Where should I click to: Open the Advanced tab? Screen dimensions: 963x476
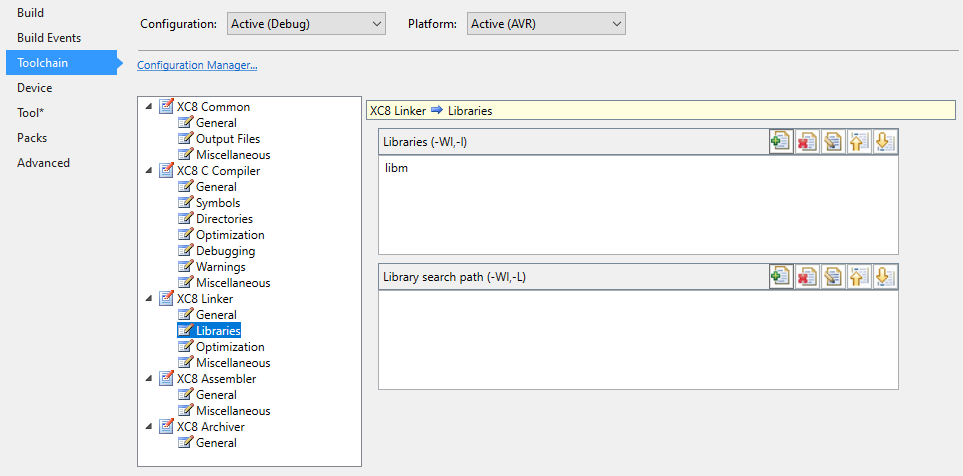point(43,163)
